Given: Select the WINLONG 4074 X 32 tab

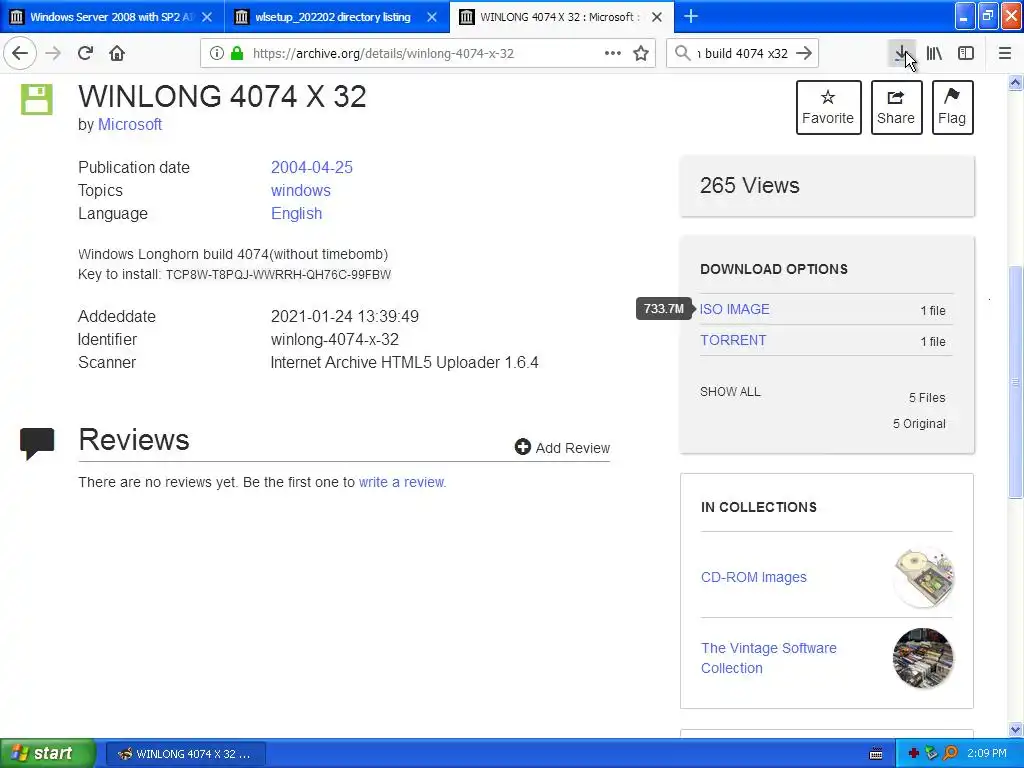Looking at the screenshot, I should (x=559, y=17).
